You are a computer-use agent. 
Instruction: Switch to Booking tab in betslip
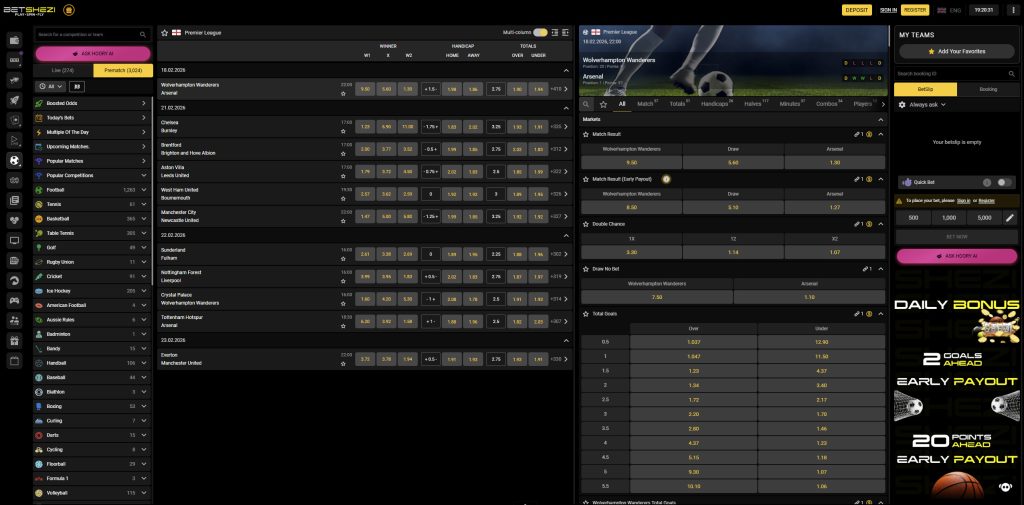pyautogui.click(x=987, y=90)
